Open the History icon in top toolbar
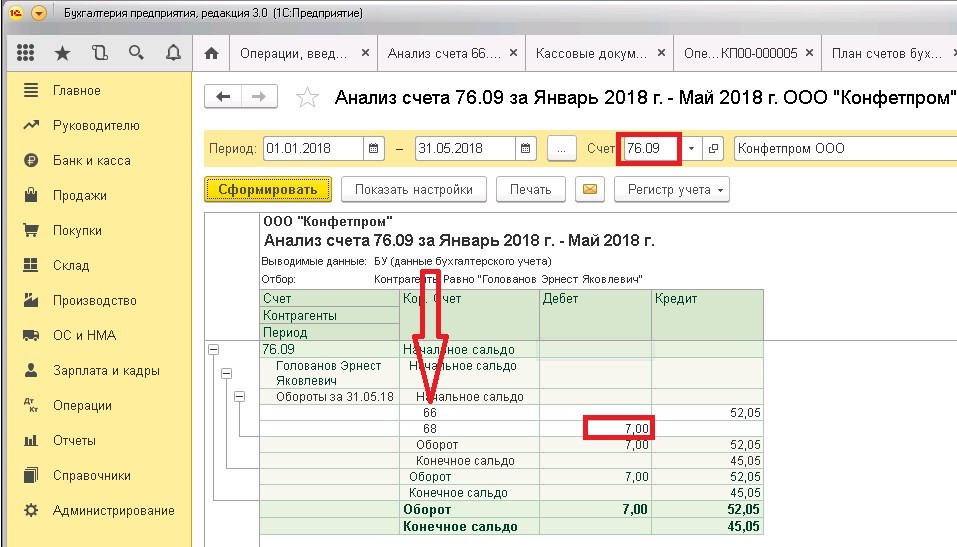The height and width of the screenshot is (547, 957). point(99,53)
